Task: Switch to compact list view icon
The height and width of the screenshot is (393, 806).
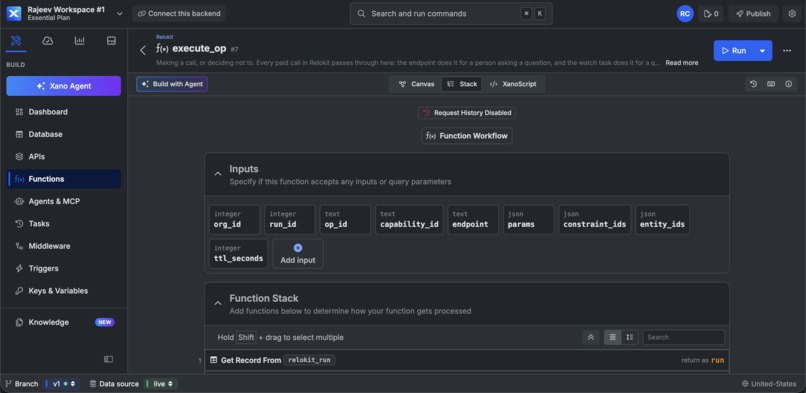Action: click(612, 338)
